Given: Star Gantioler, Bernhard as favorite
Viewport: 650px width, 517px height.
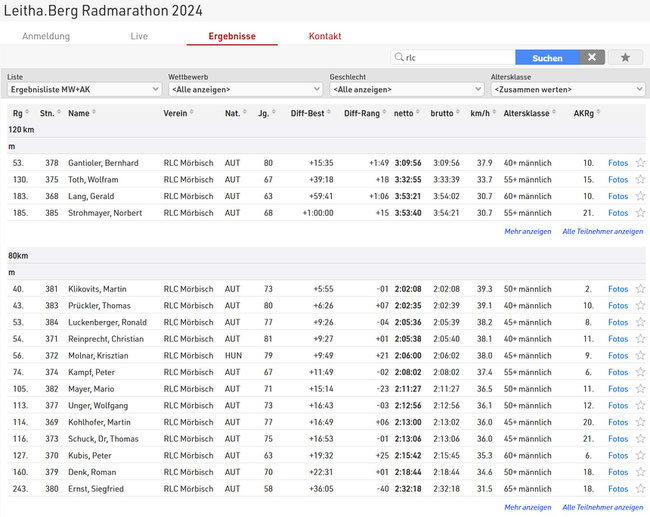Looking at the screenshot, I should pos(640,163).
